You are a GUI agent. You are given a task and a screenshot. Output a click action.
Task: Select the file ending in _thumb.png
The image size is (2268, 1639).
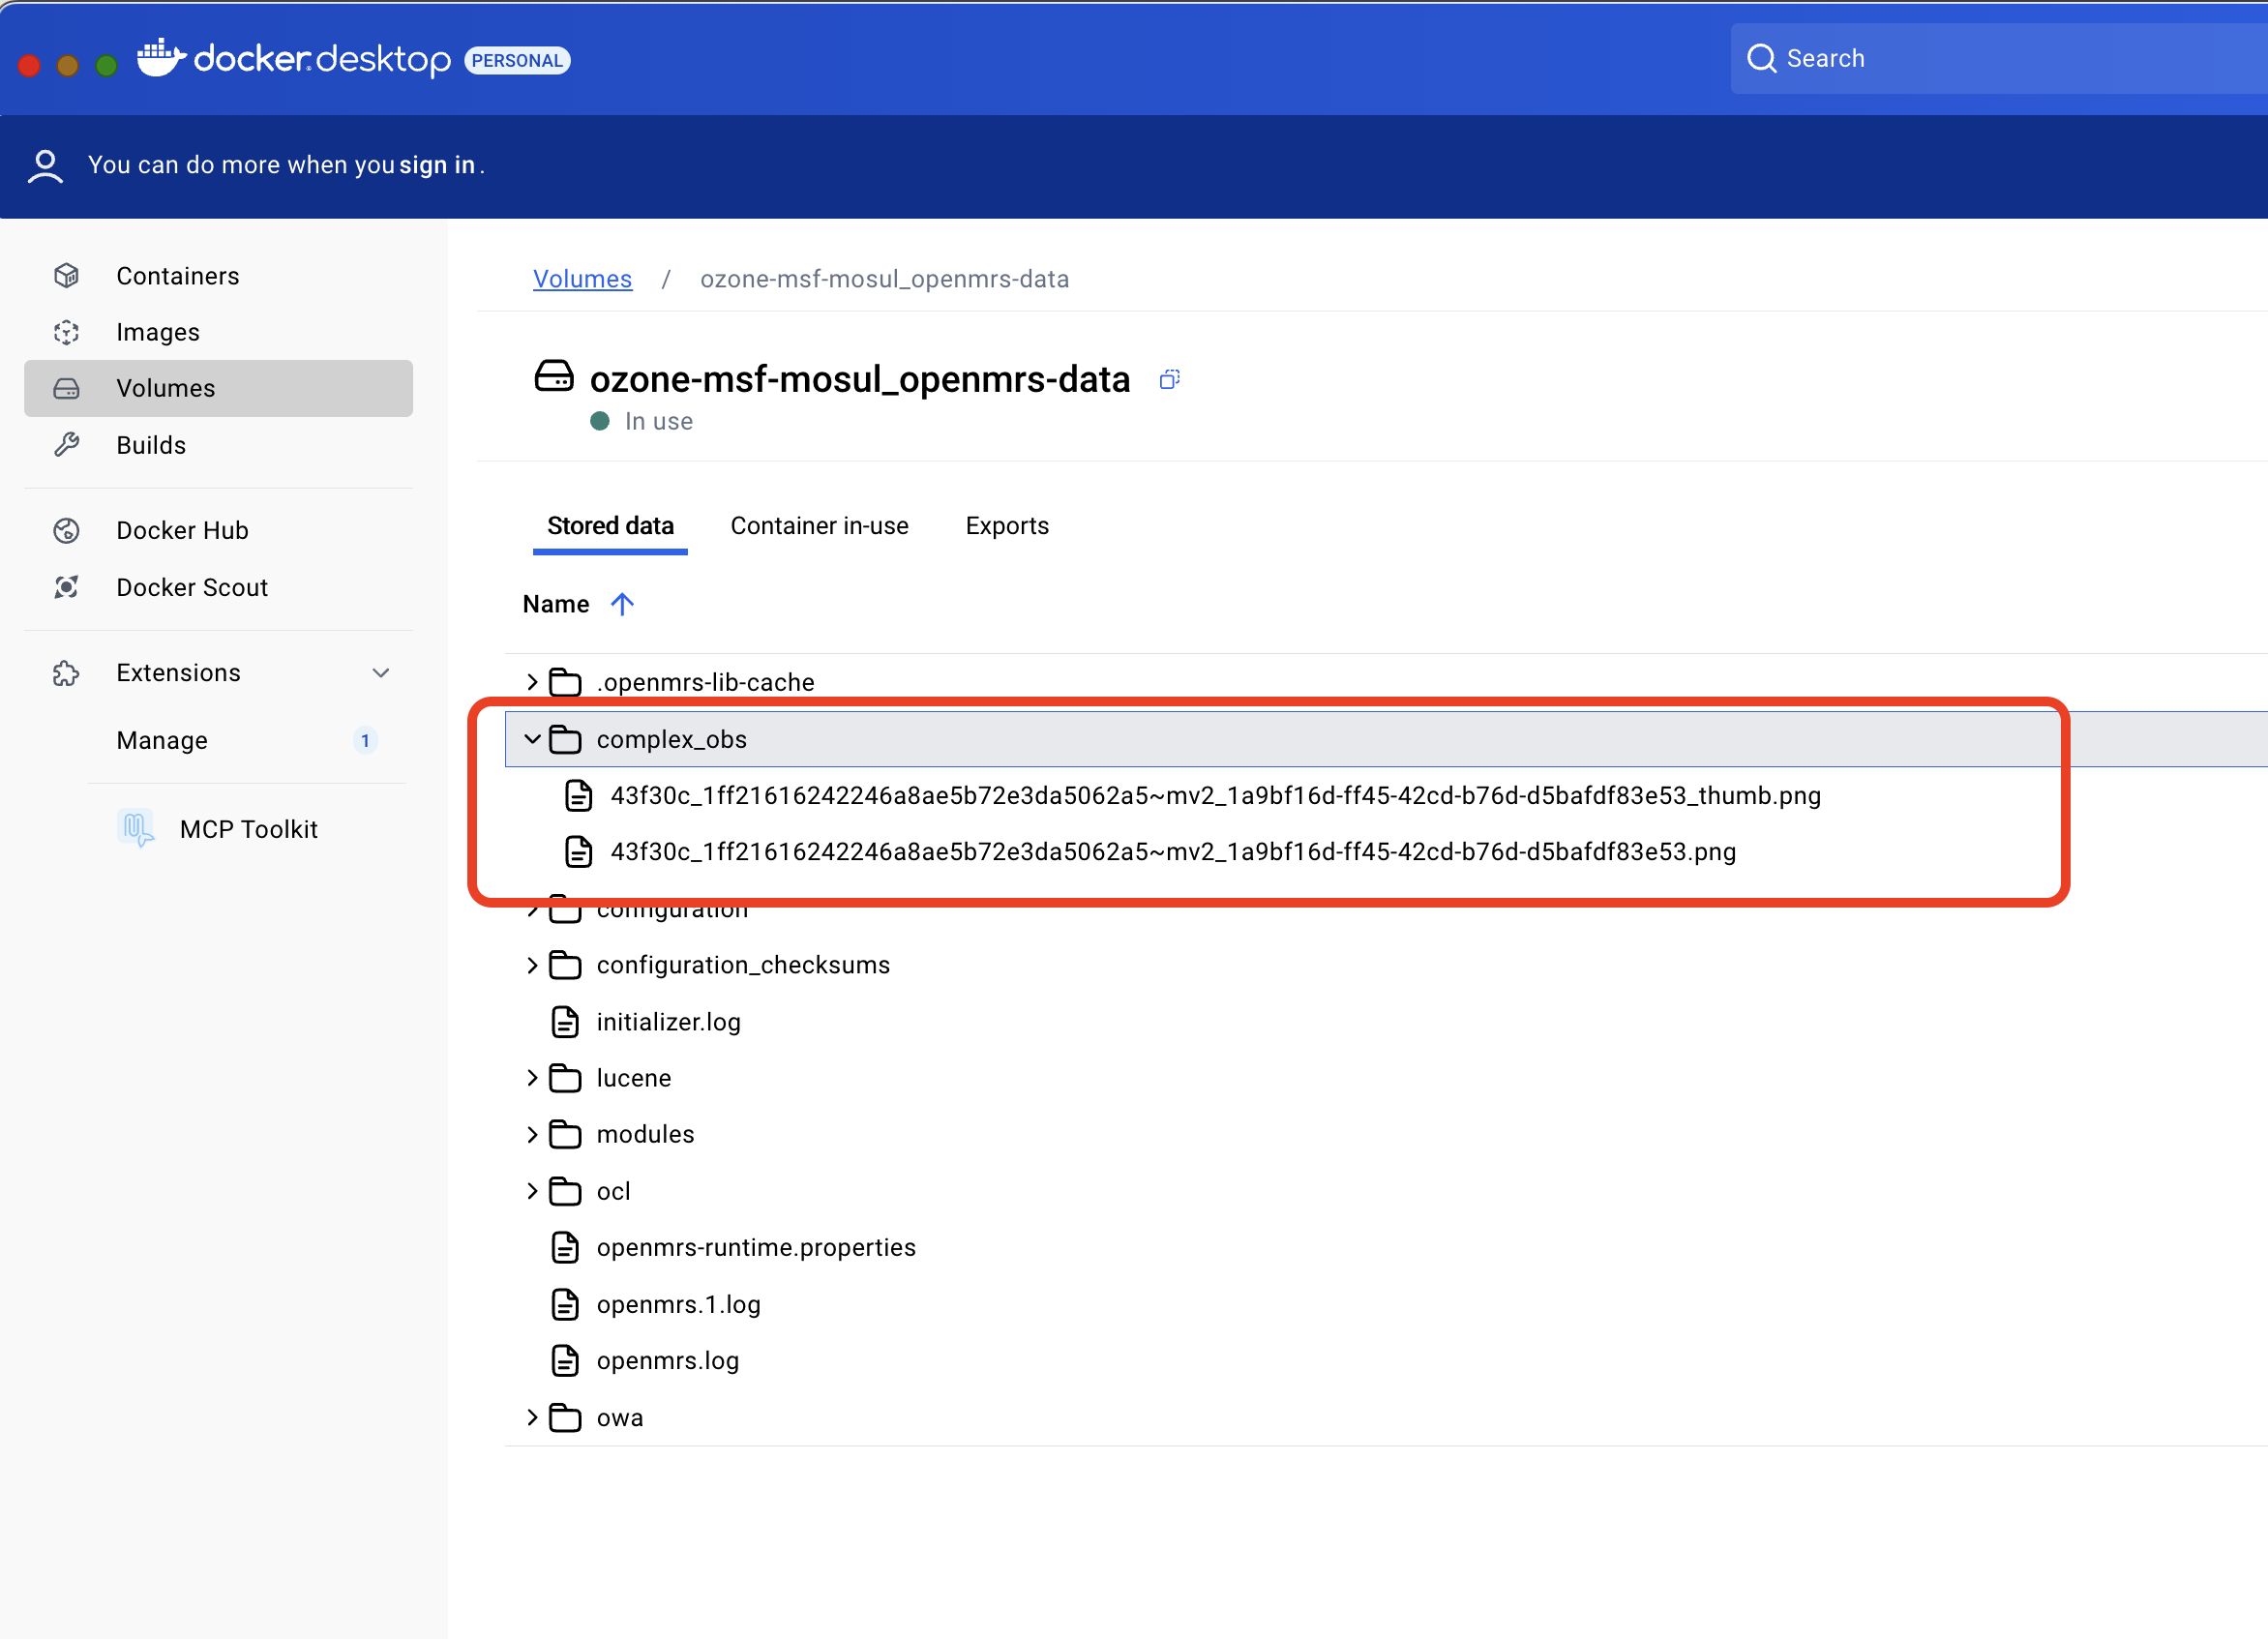pos(1215,795)
